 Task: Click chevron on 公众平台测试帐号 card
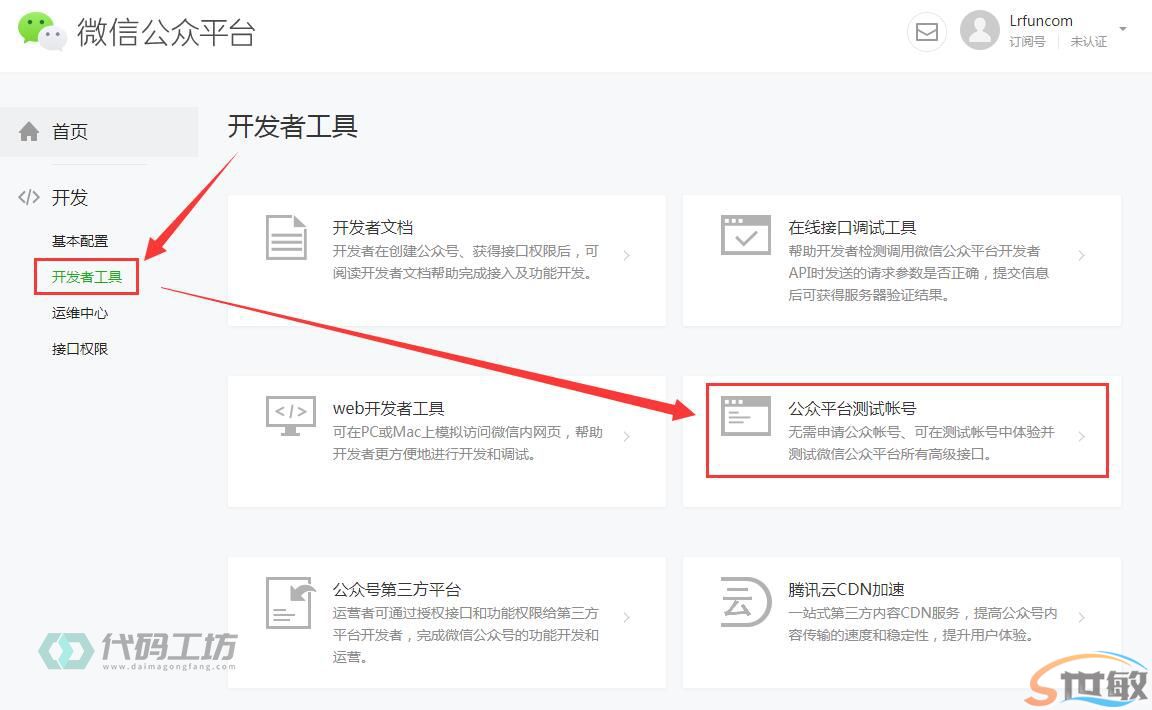pos(1081,437)
